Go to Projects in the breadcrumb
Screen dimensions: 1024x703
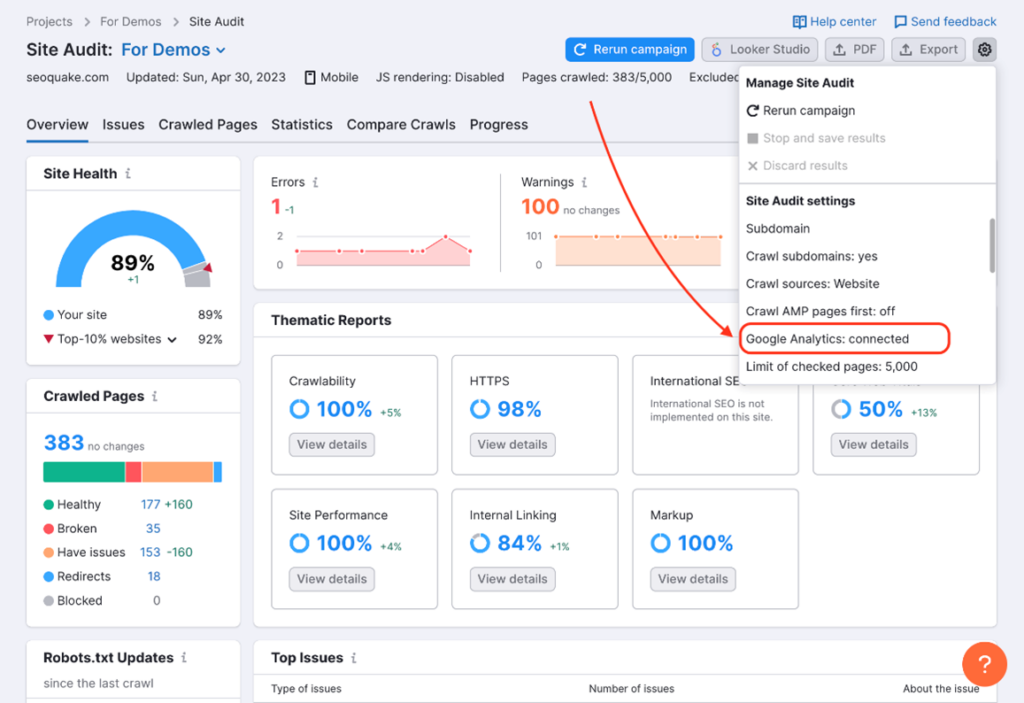pos(49,22)
